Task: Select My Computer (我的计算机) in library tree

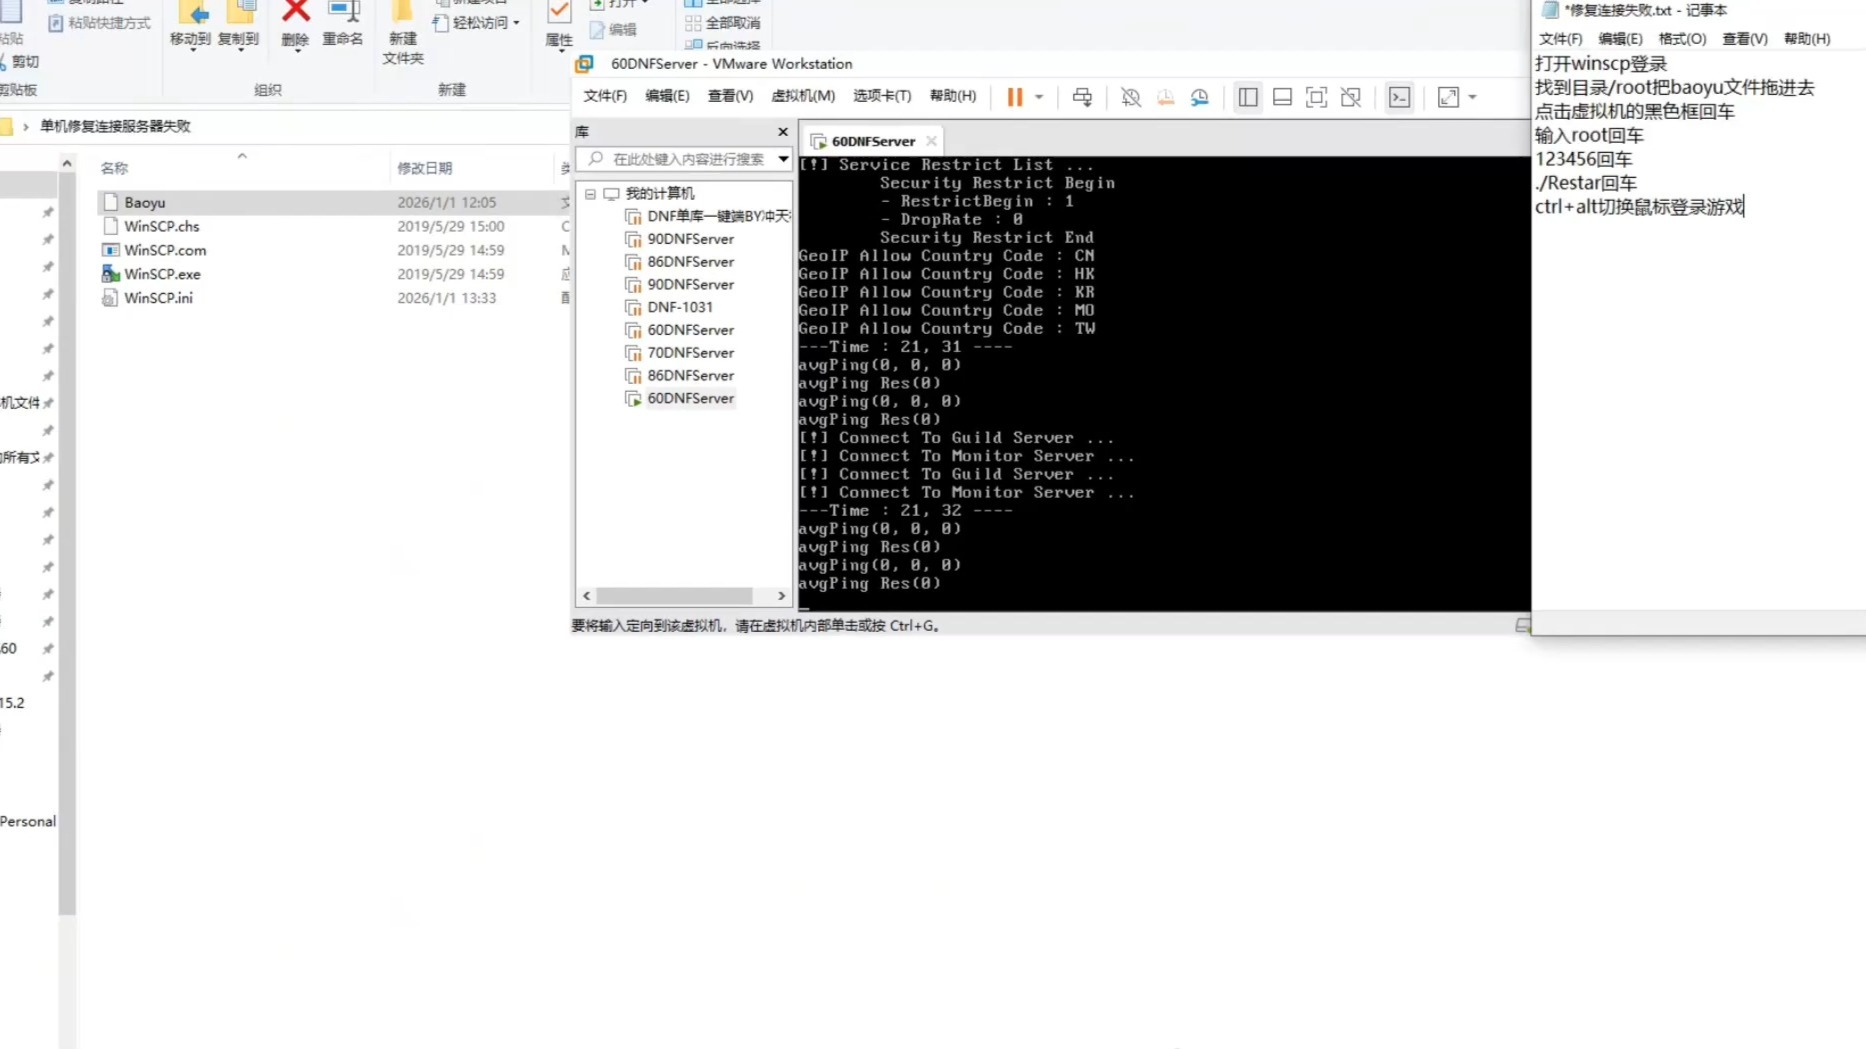Action: point(659,194)
